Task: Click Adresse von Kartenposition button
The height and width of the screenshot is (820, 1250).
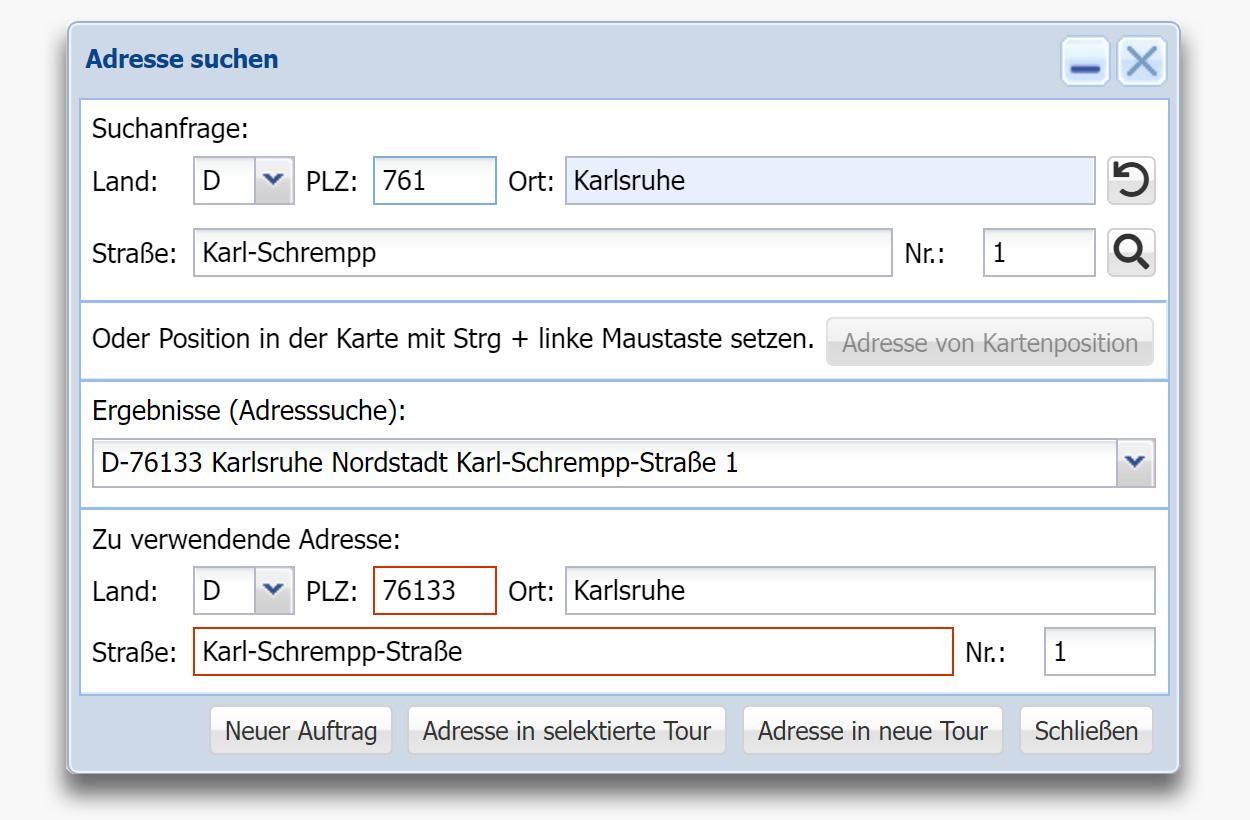Action: pyautogui.click(x=989, y=343)
